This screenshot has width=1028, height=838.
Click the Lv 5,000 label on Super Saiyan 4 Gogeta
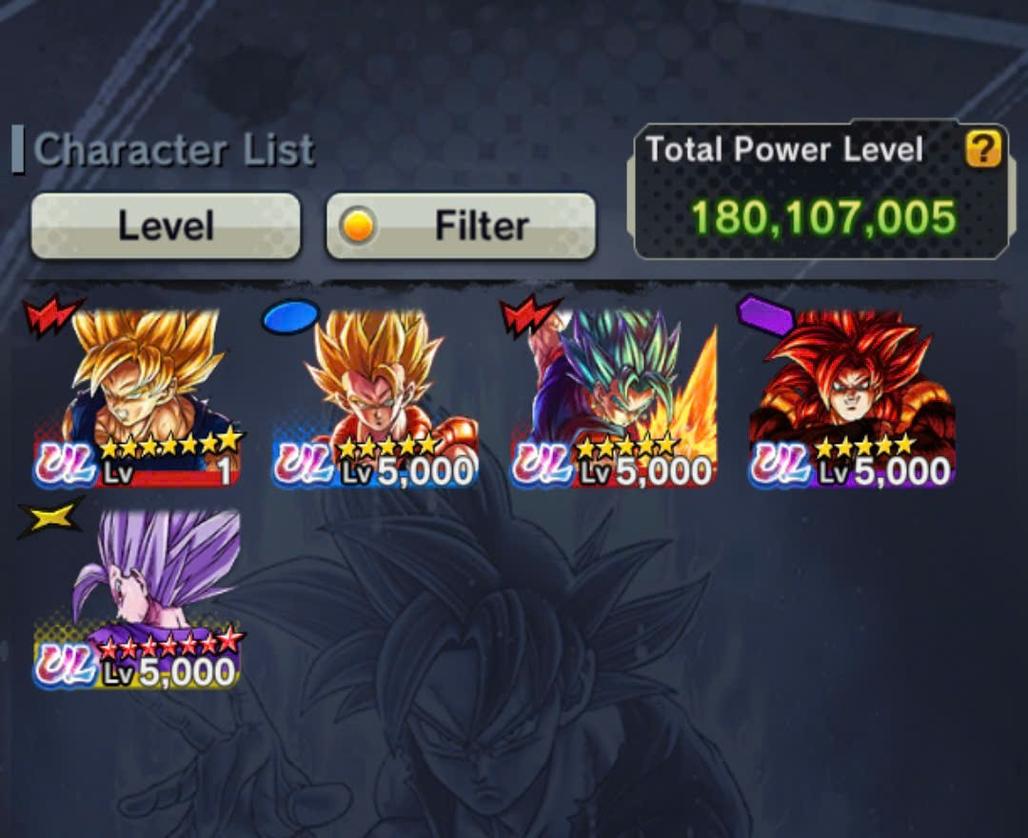pyautogui.click(x=884, y=471)
